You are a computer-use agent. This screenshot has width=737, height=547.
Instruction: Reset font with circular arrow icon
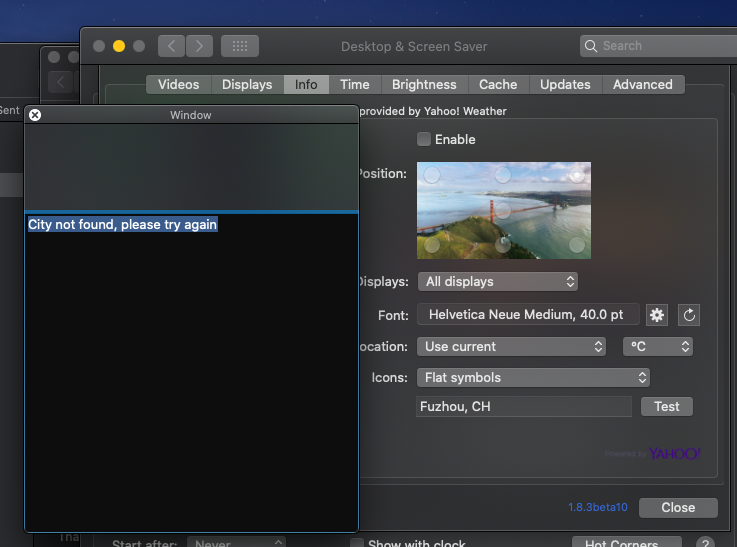pyautogui.click(x=689, y=315)
